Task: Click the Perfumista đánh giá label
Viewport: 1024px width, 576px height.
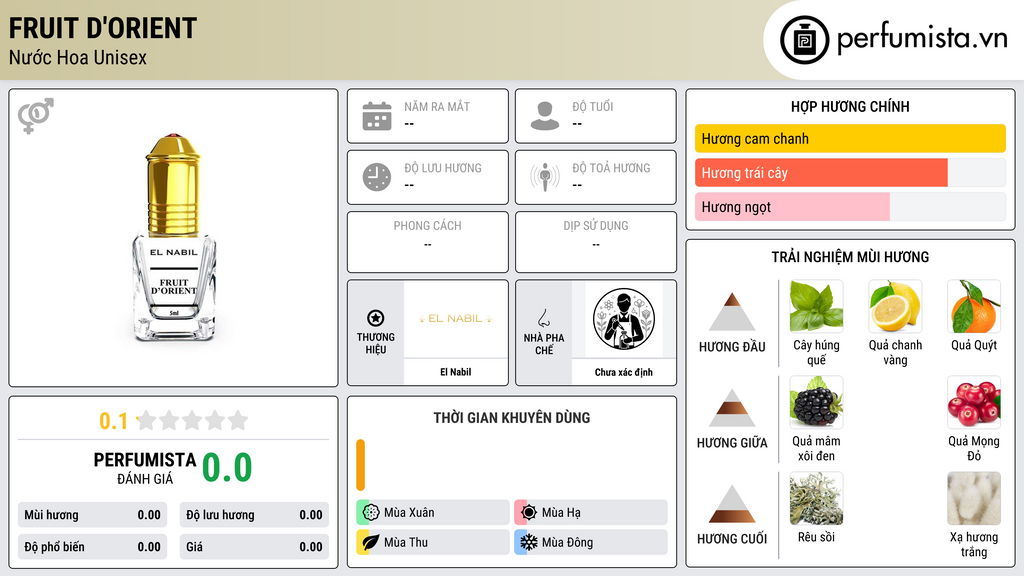Action: pos(145,468)
